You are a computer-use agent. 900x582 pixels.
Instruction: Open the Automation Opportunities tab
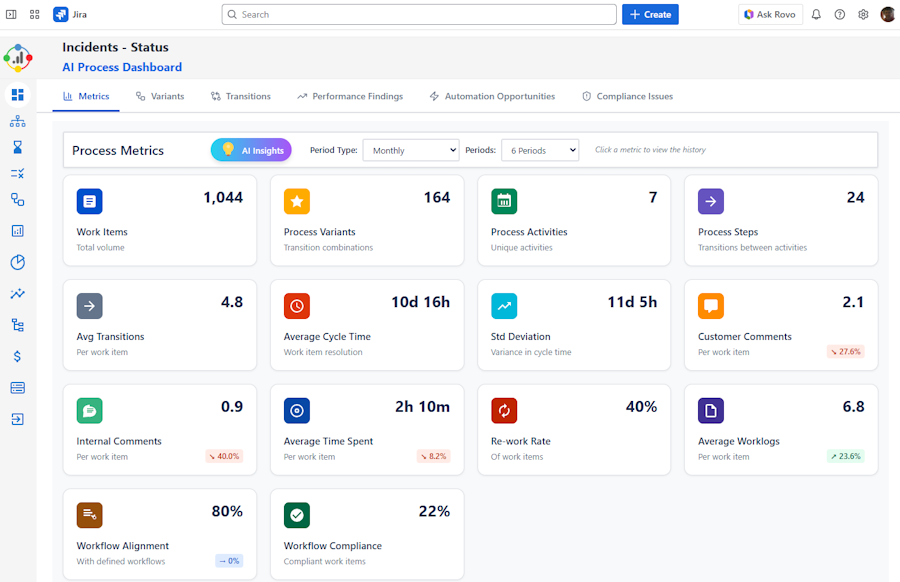pos(492,97)
